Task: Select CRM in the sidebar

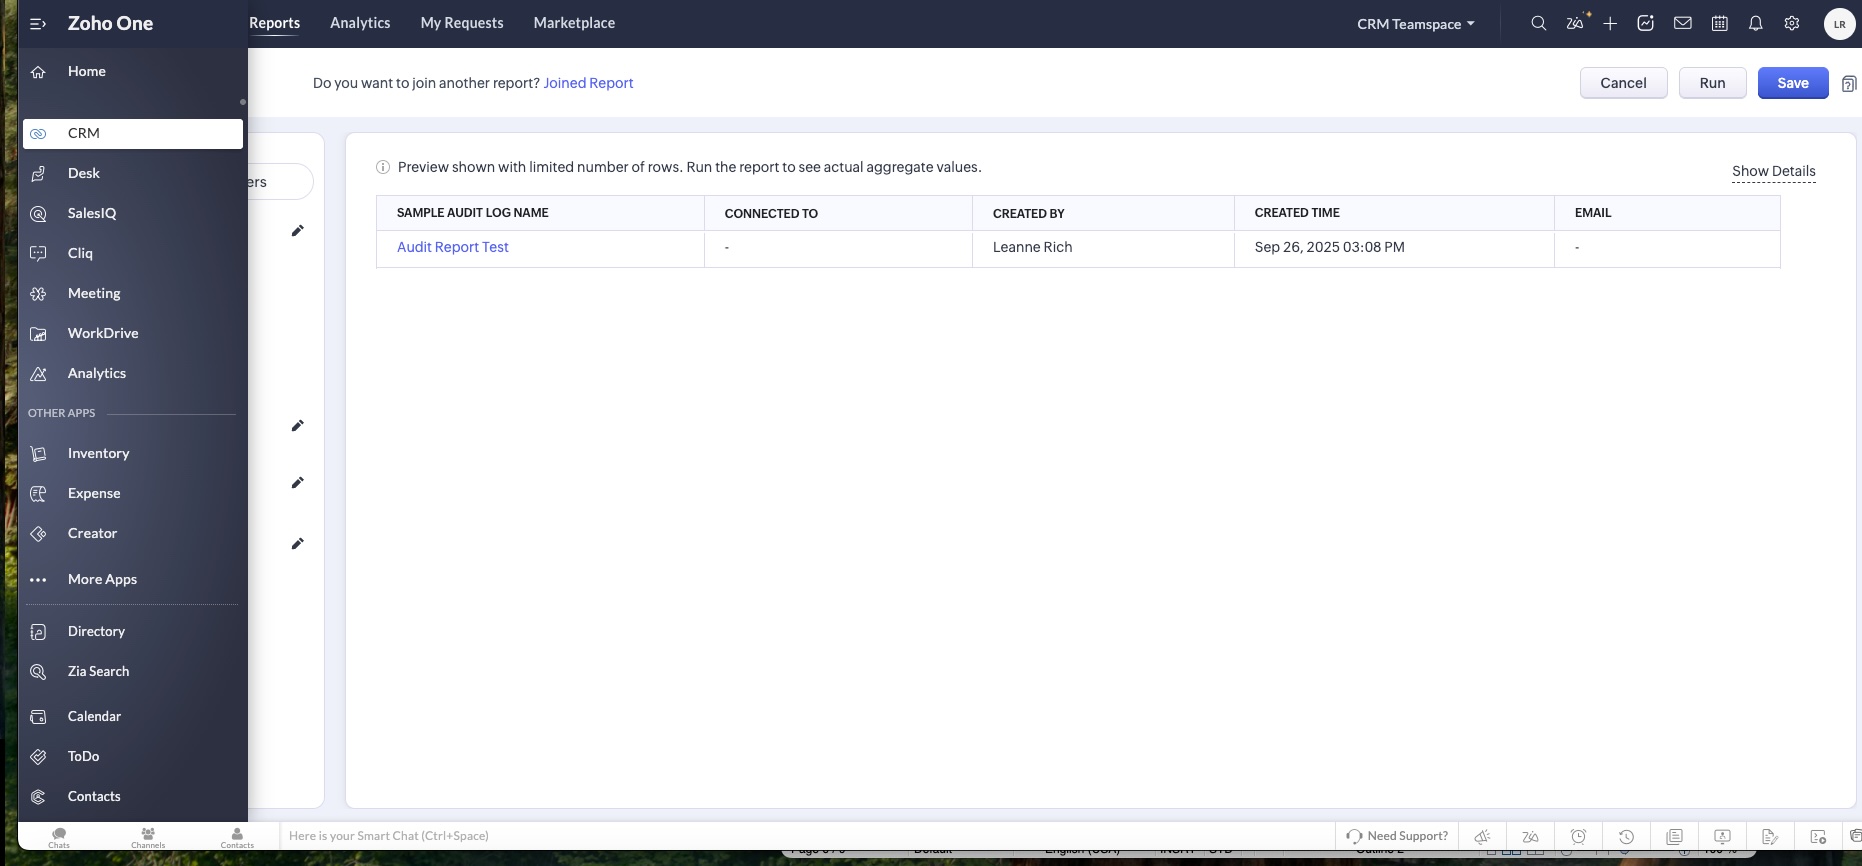Action: (133, 134)
